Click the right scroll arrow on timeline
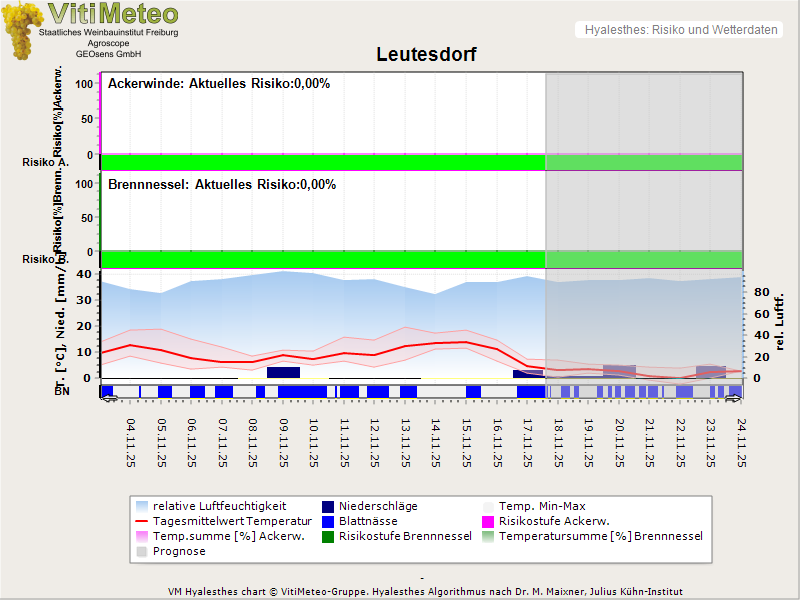The height and width of the screenshot is (600, 800). click(734, 398)
